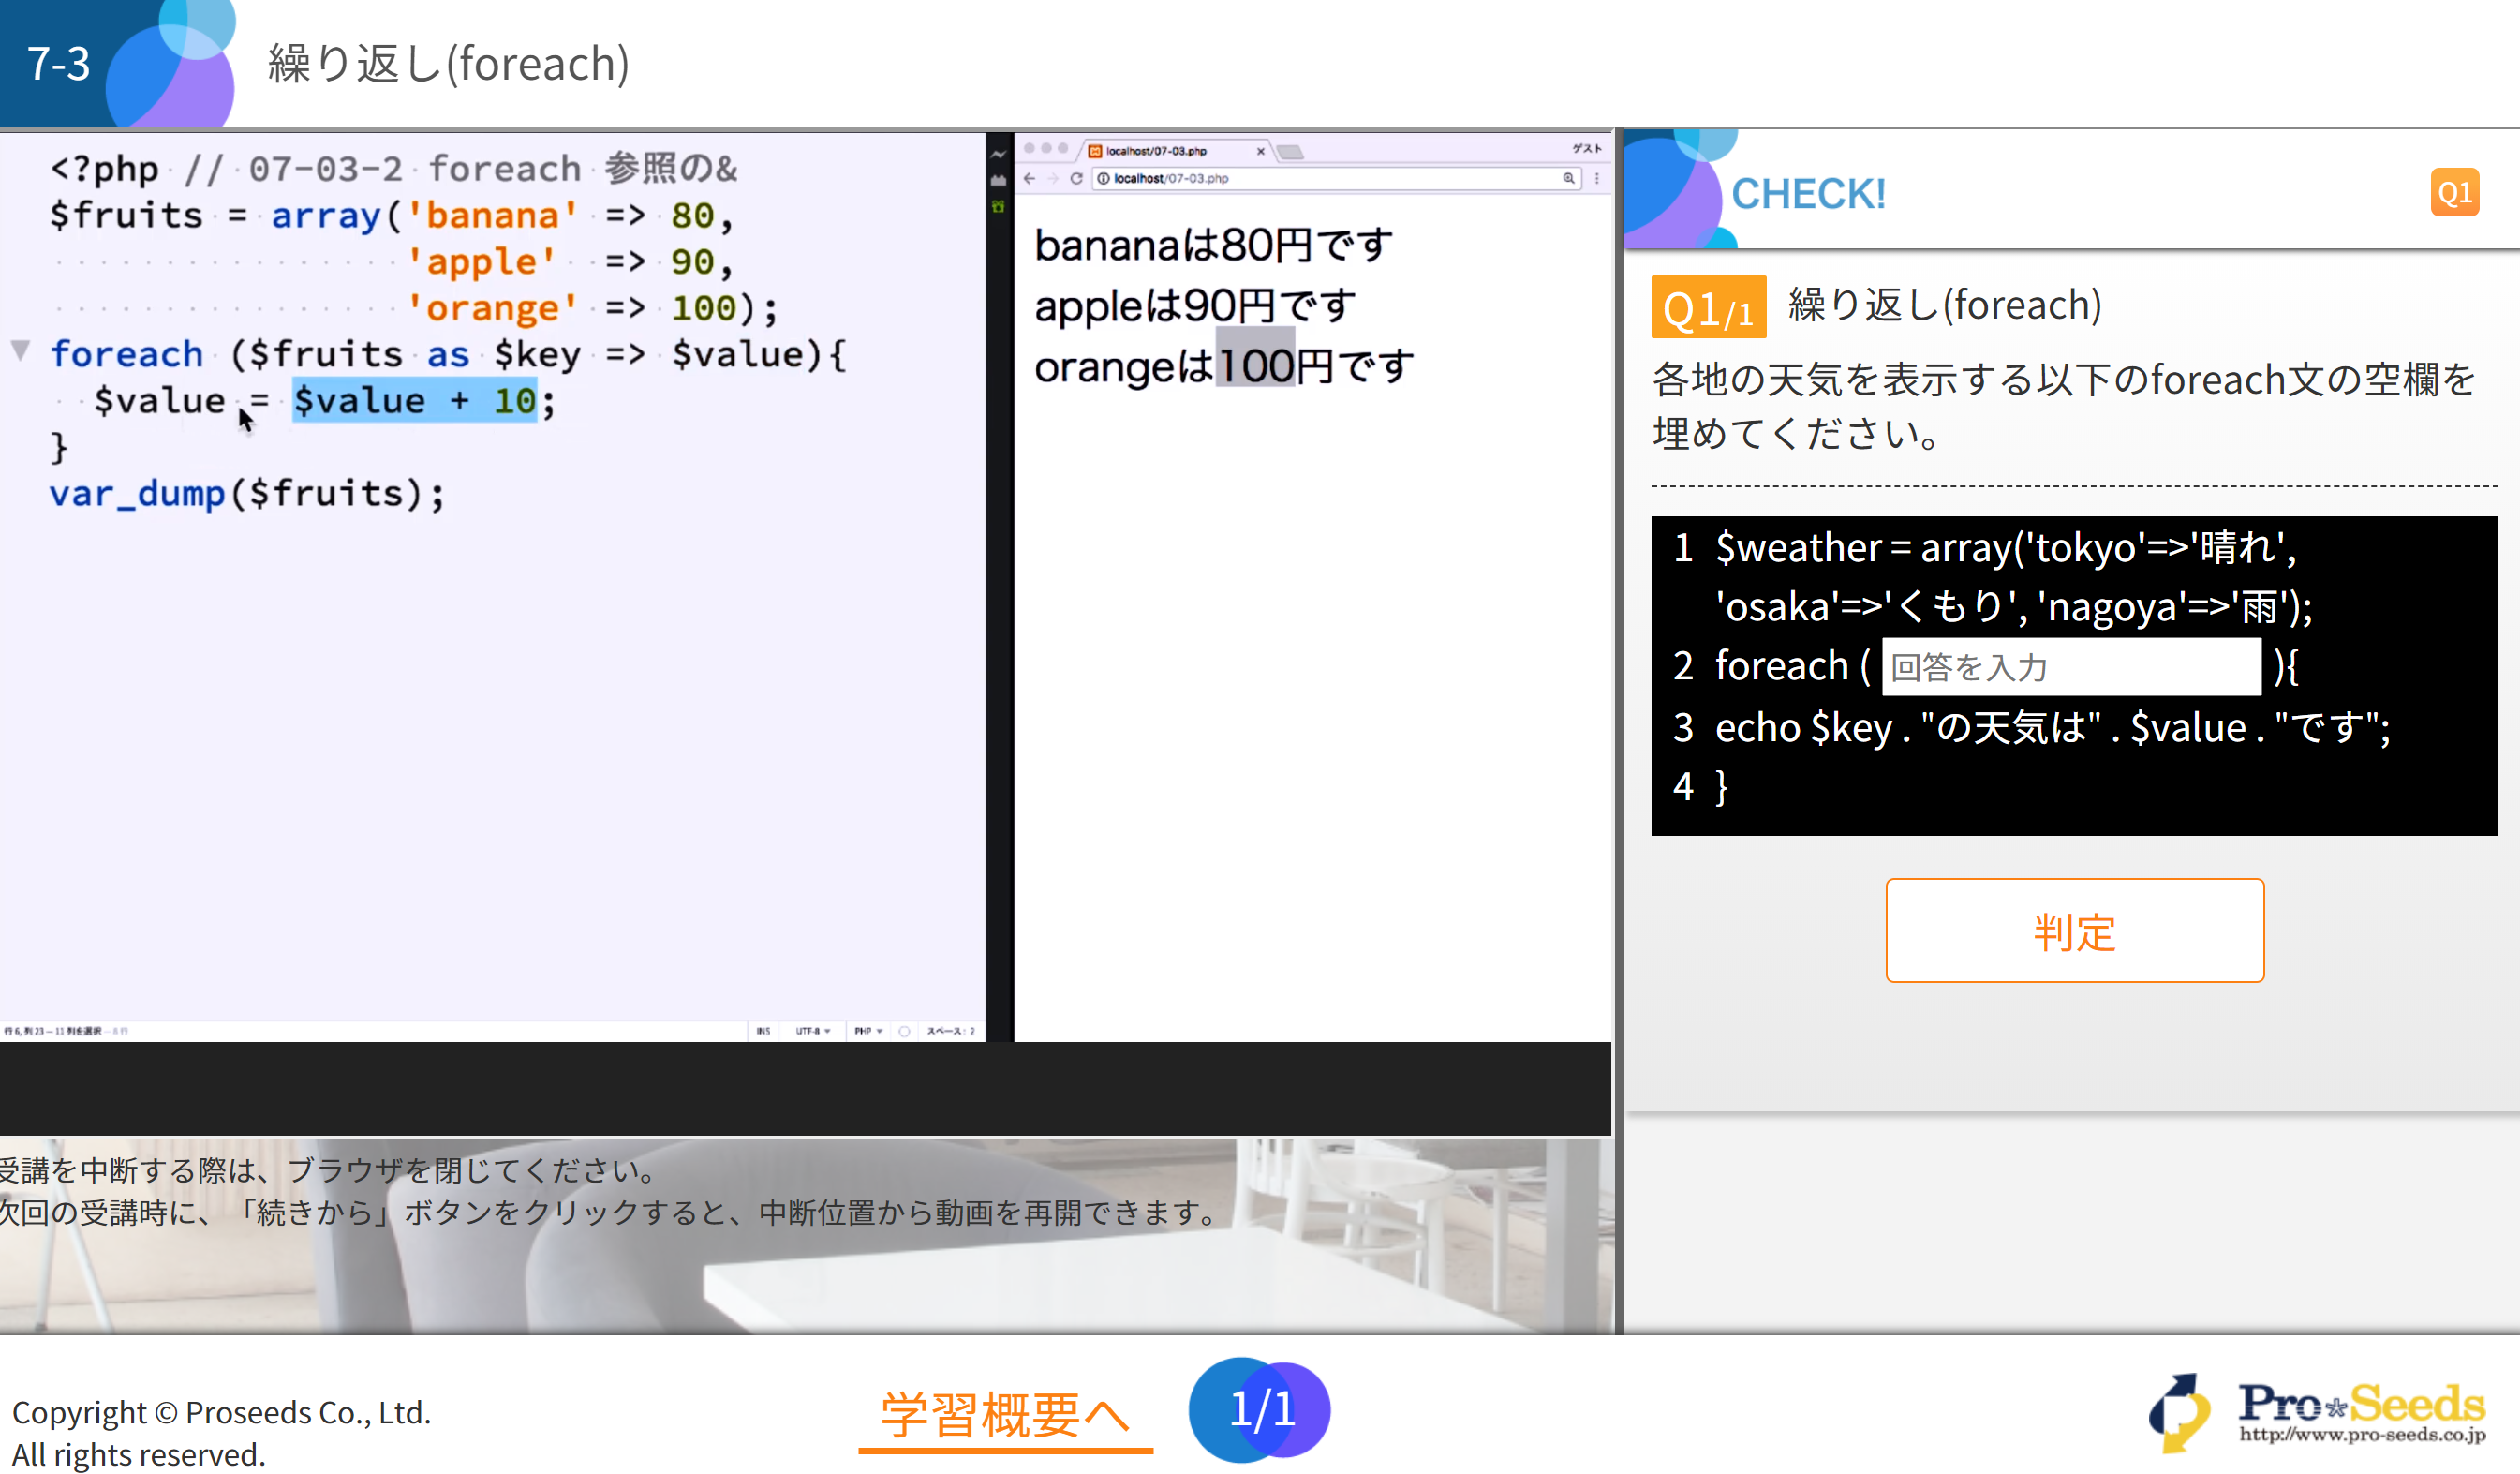Click the Live Preview lightning icon
2520x1474 pixels.
pyautogui.click(x=998, y=155)
